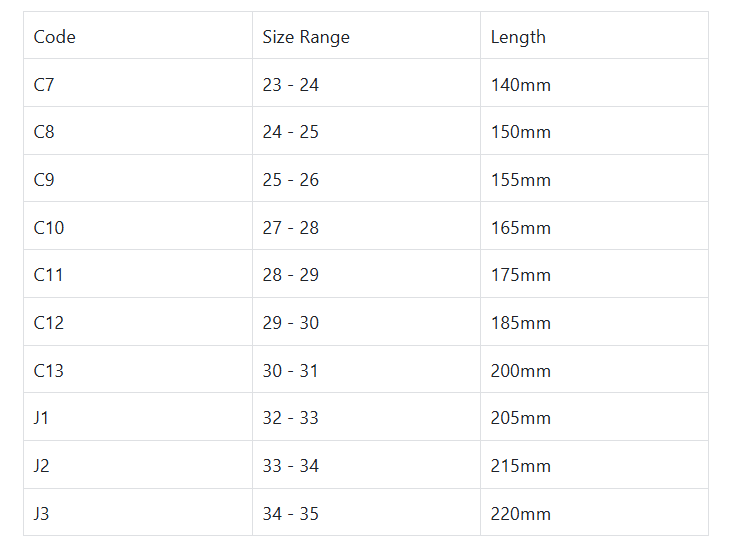Select the 155mm length cell
Image resolution: width=729 pixels, height=553 pixels.
pos(520,180)
